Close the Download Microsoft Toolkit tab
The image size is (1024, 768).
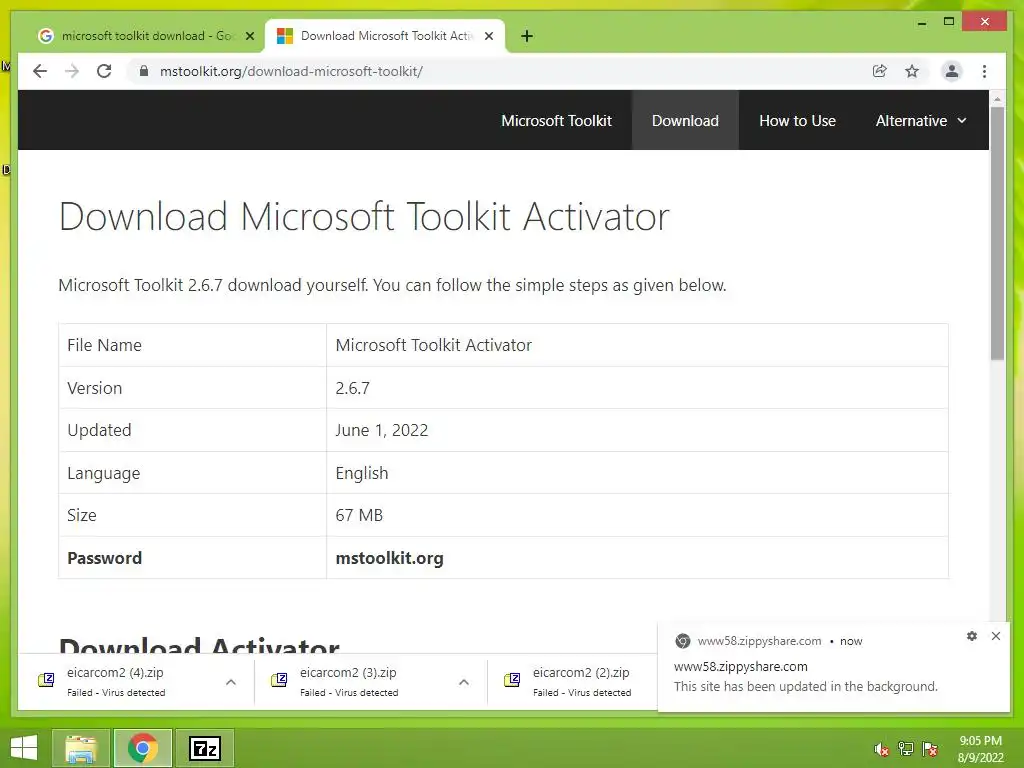coord(488,36)
